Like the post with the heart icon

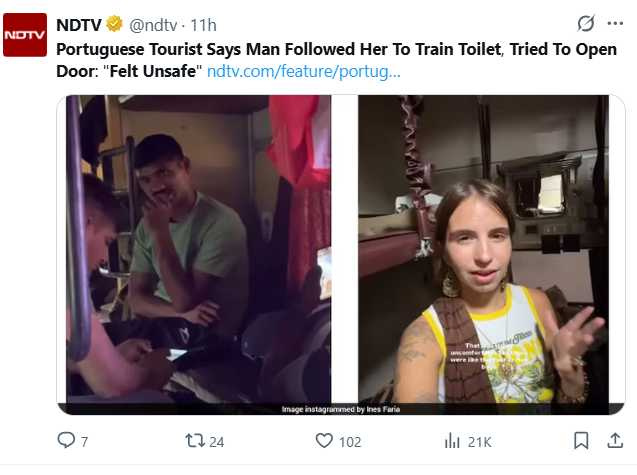pos(323,440)
